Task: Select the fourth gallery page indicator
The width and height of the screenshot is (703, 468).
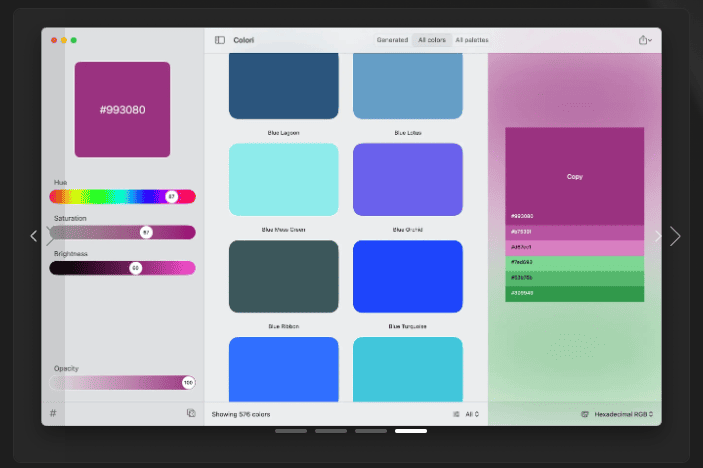Action: (411, 431)
